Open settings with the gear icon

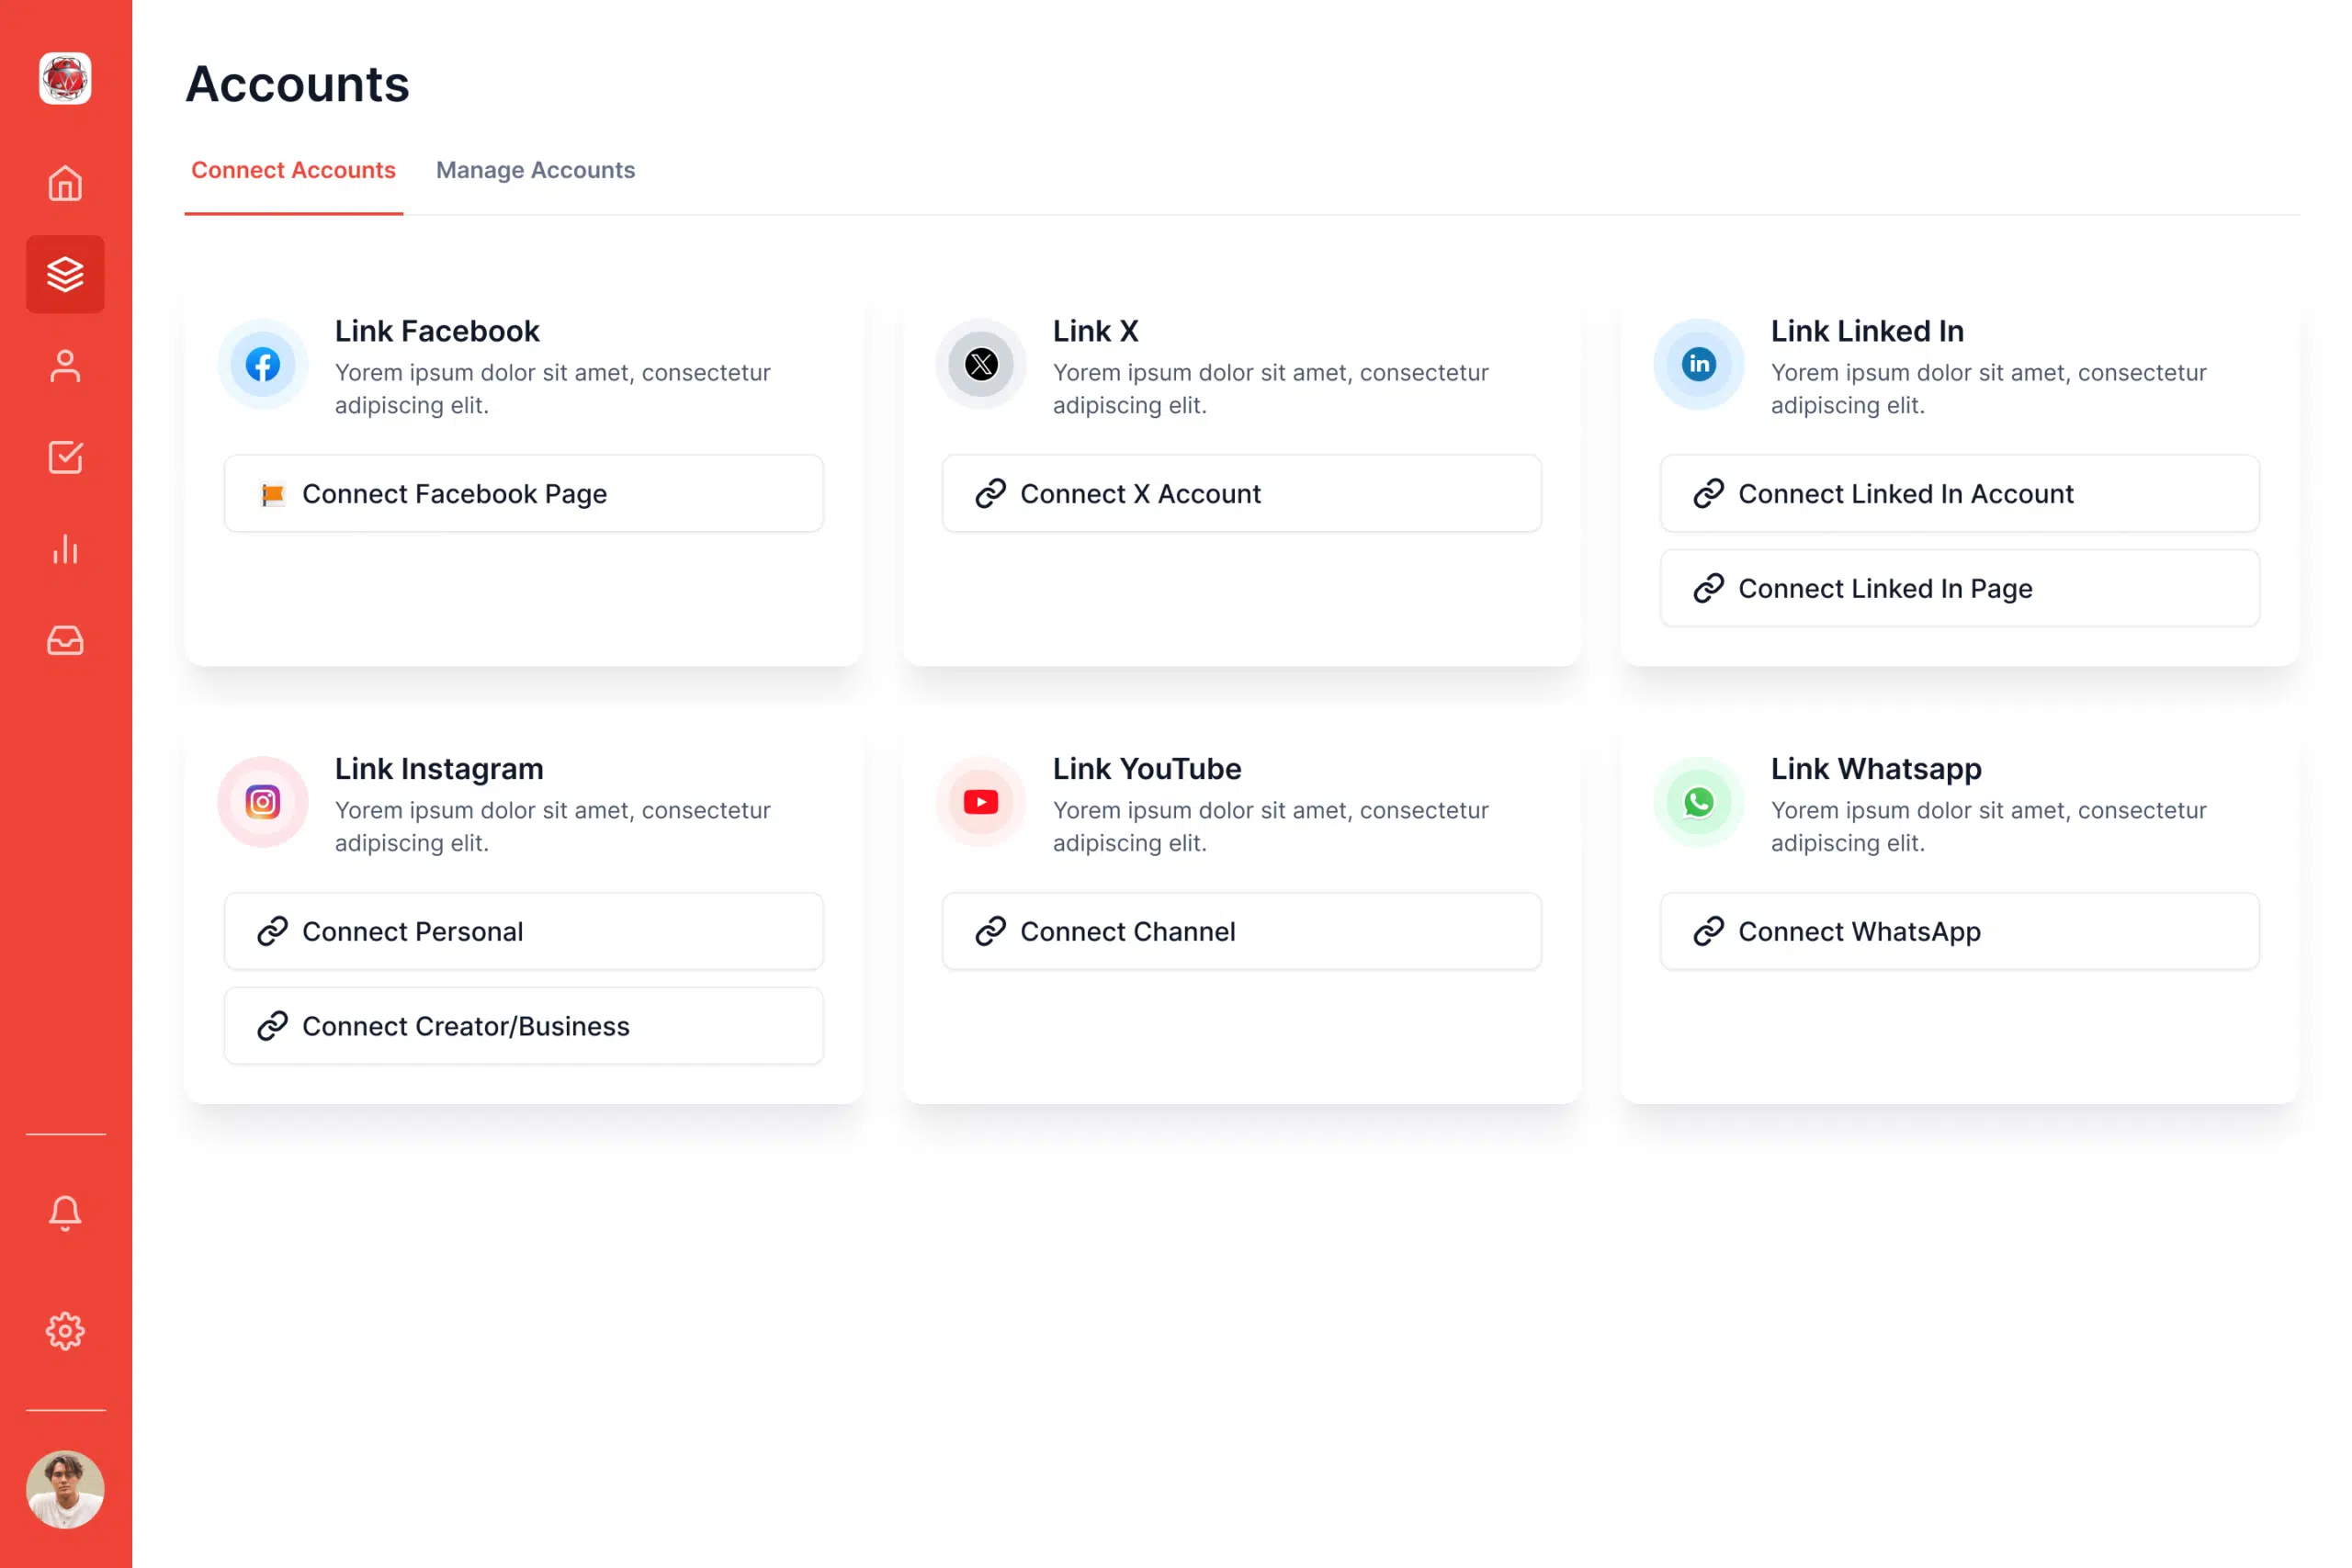click(x=65, y=1331)
